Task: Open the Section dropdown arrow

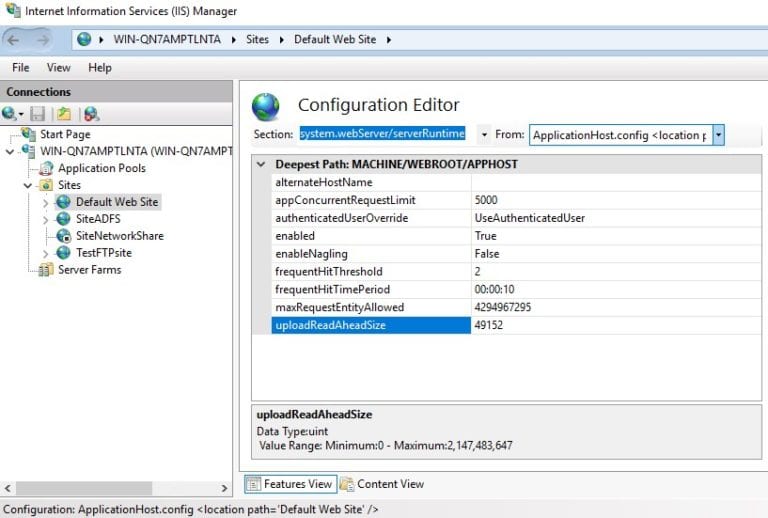Action: 484,135
